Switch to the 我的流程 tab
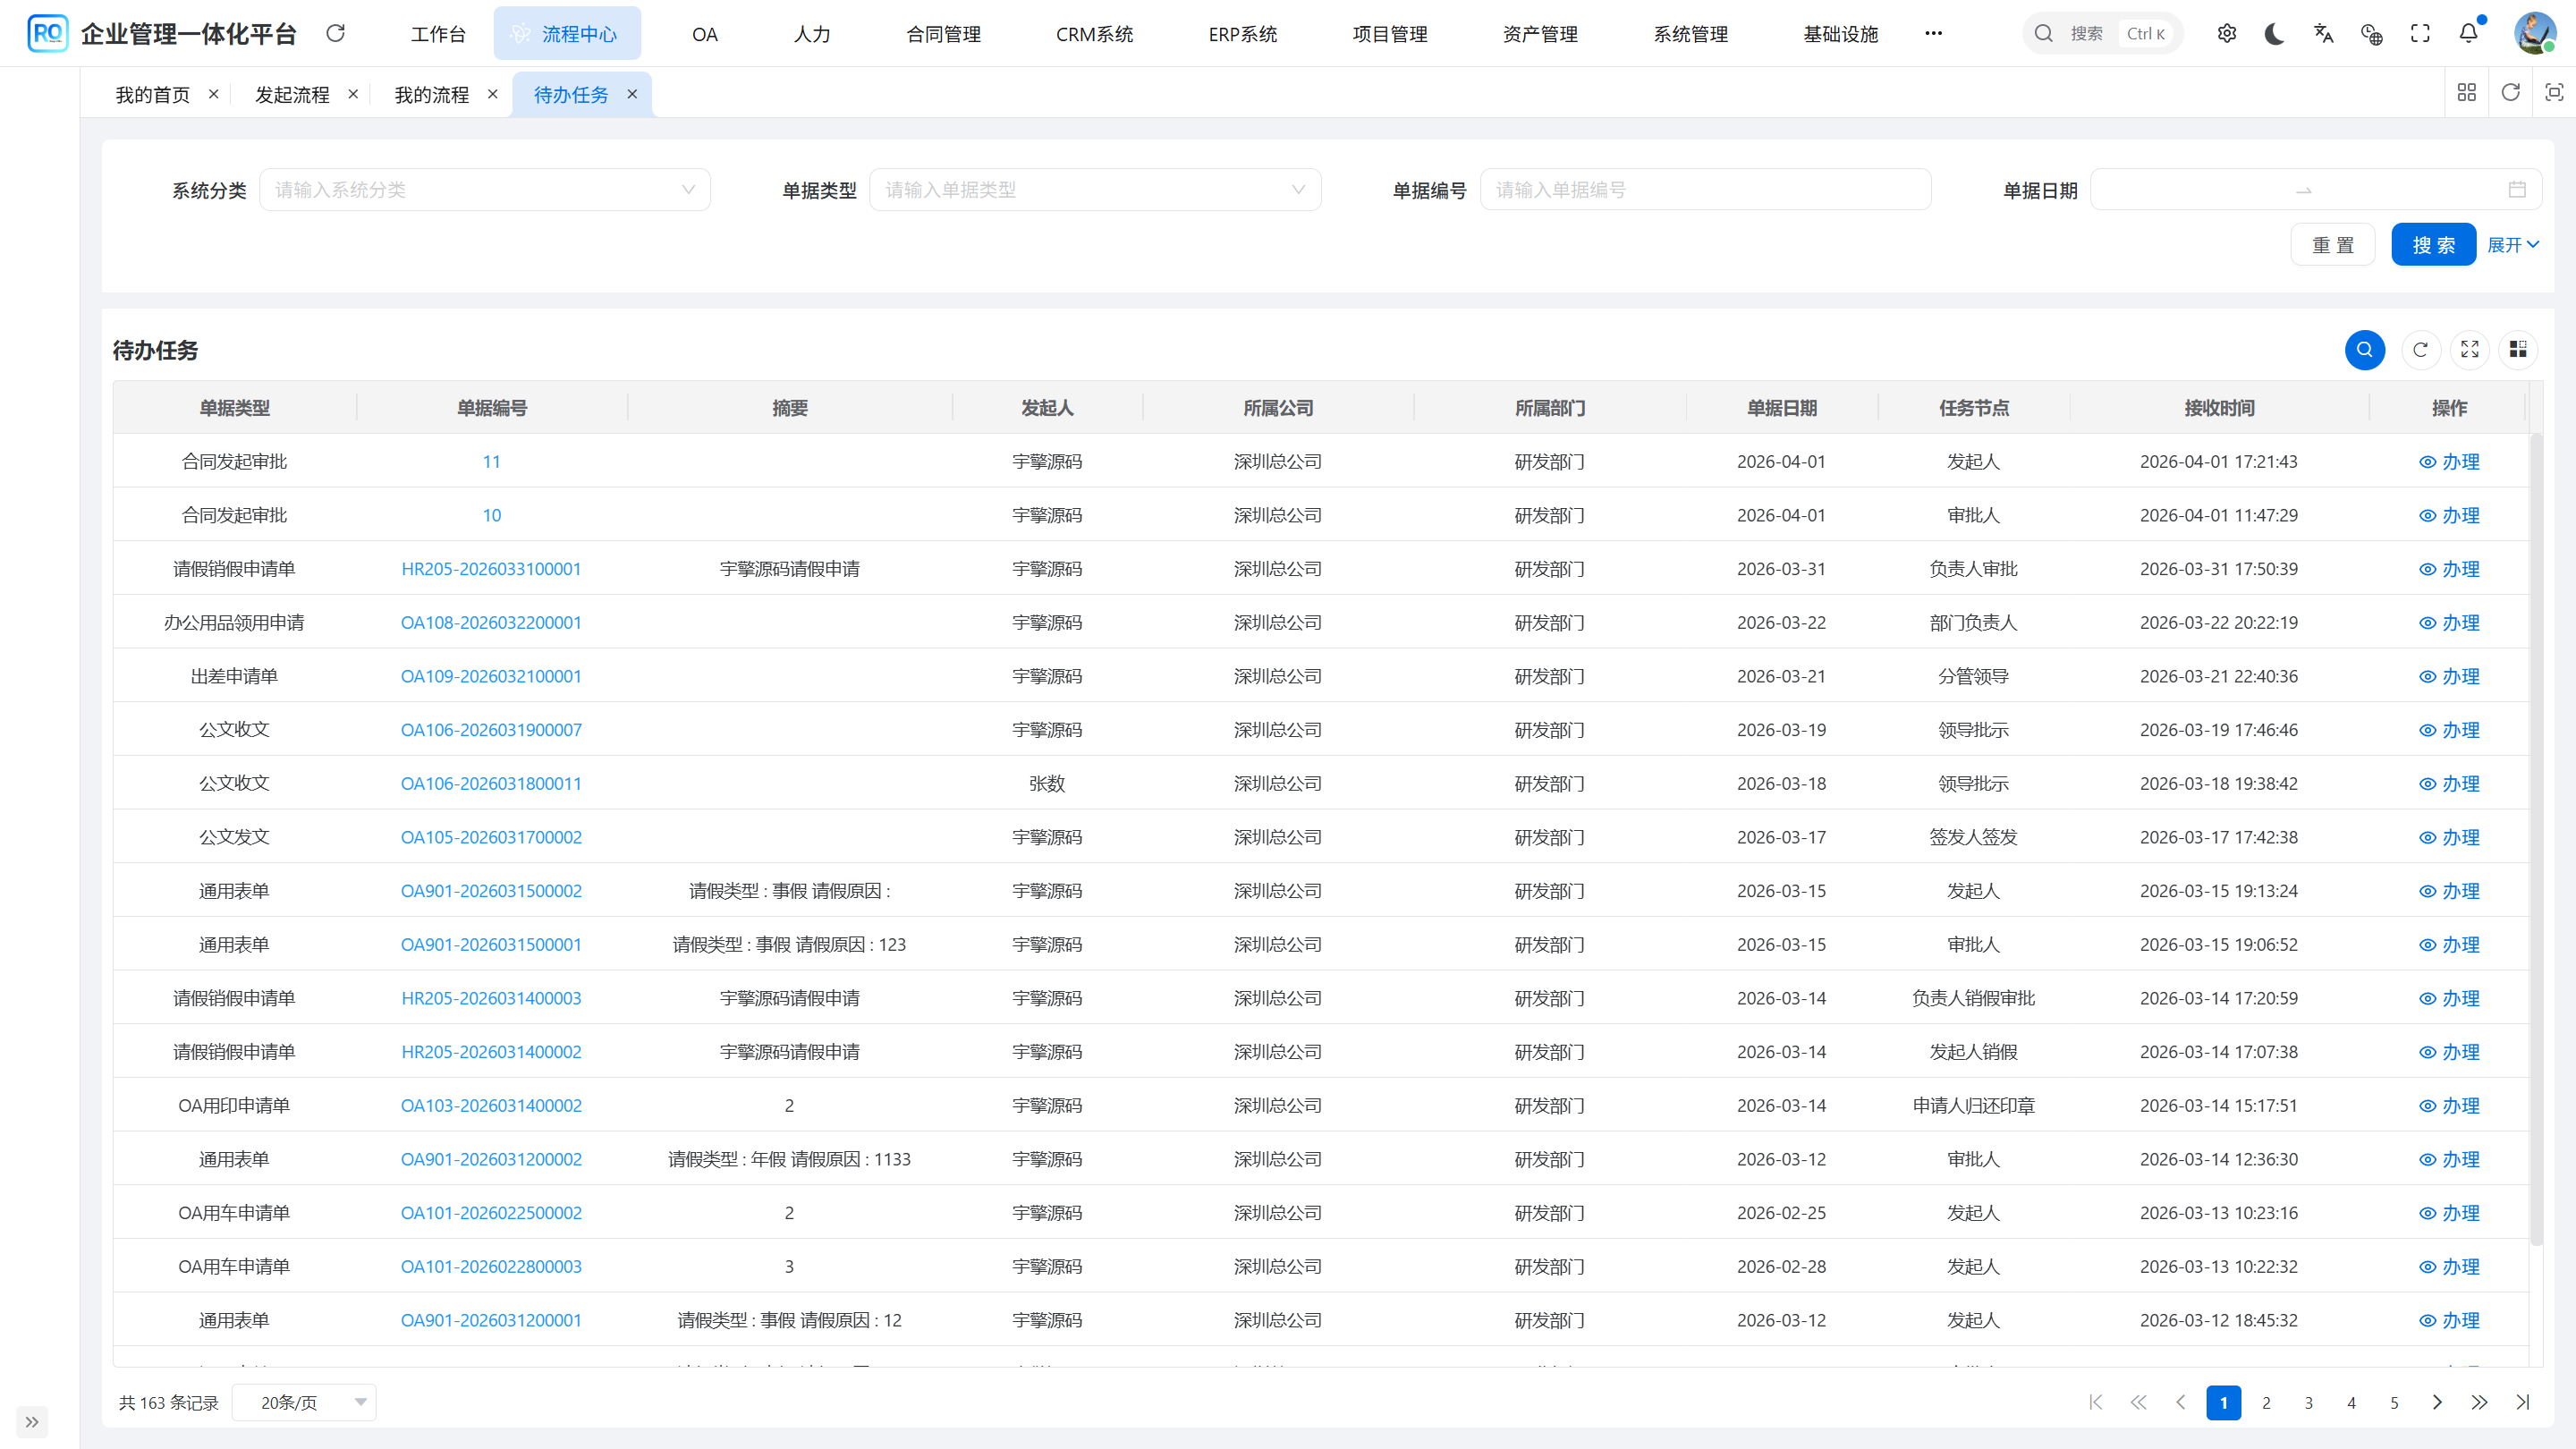Screen dimensions: 2576x1449 pos(431,95)
